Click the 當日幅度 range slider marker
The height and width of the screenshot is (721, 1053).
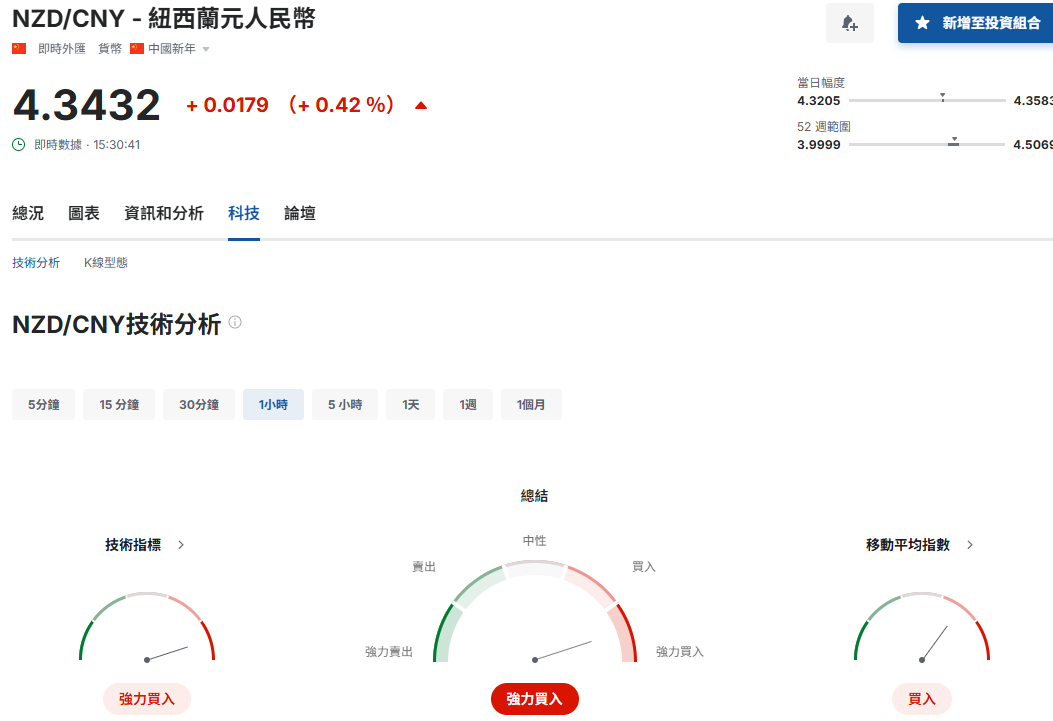[x=943, y=97]
